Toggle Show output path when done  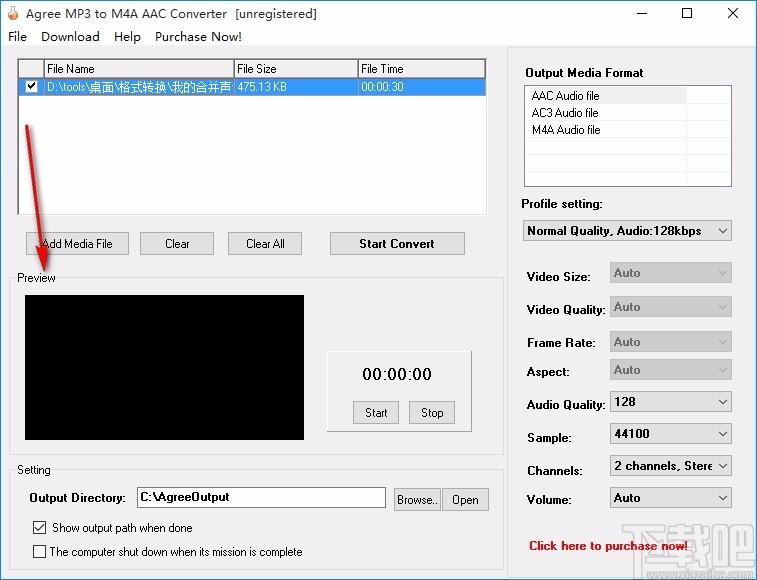[x=40, y=527]
